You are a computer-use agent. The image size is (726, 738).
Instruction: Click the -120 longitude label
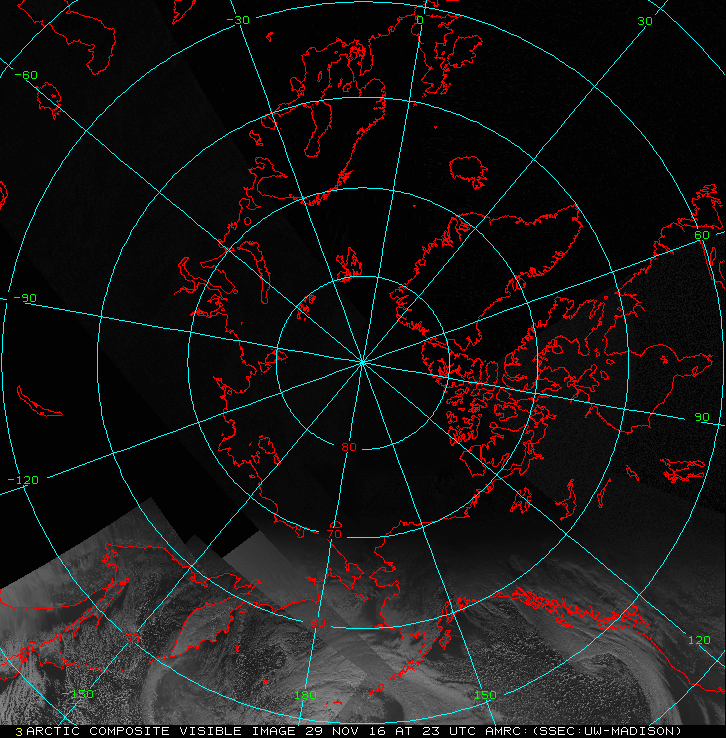click(24, 480)
